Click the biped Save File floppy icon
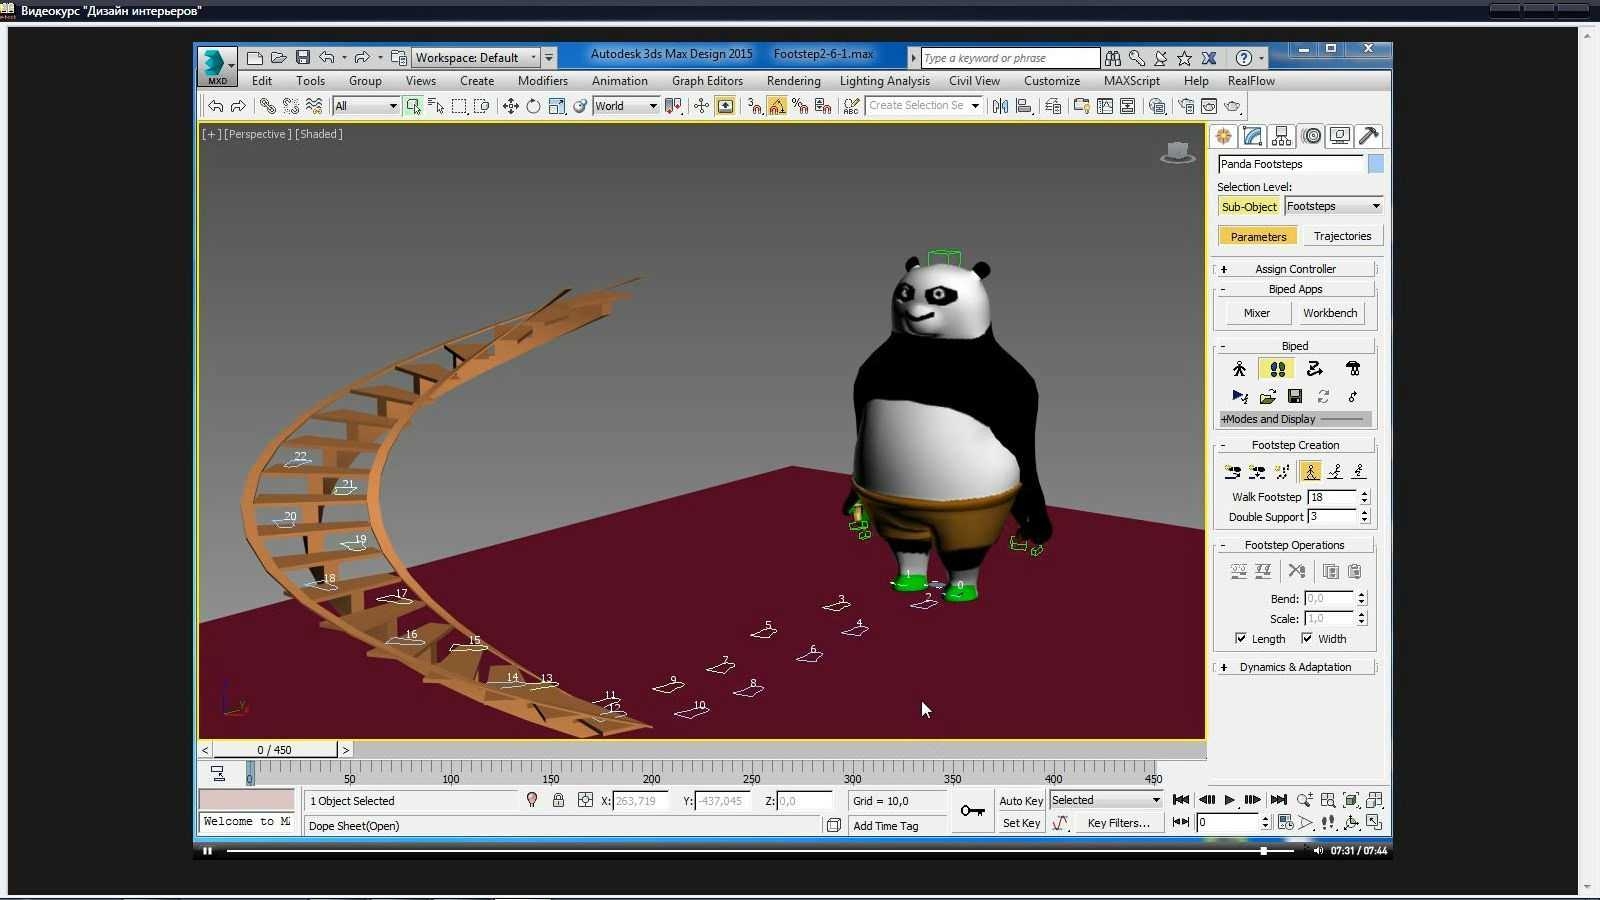This screenshot has width=1600, height=900. tap(1295, 396)
